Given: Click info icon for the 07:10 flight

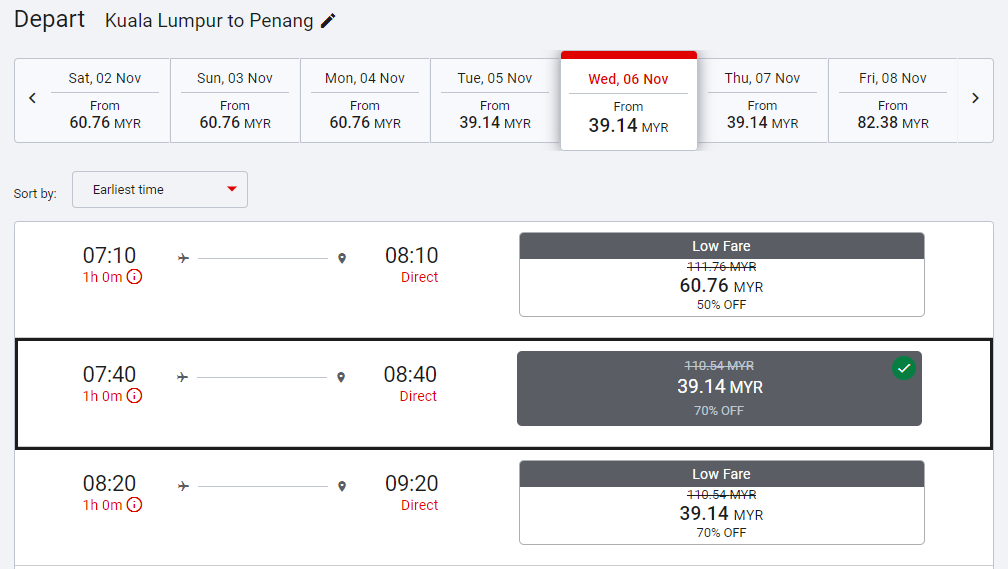Looking at the screenshot, I should coord(134,277).
